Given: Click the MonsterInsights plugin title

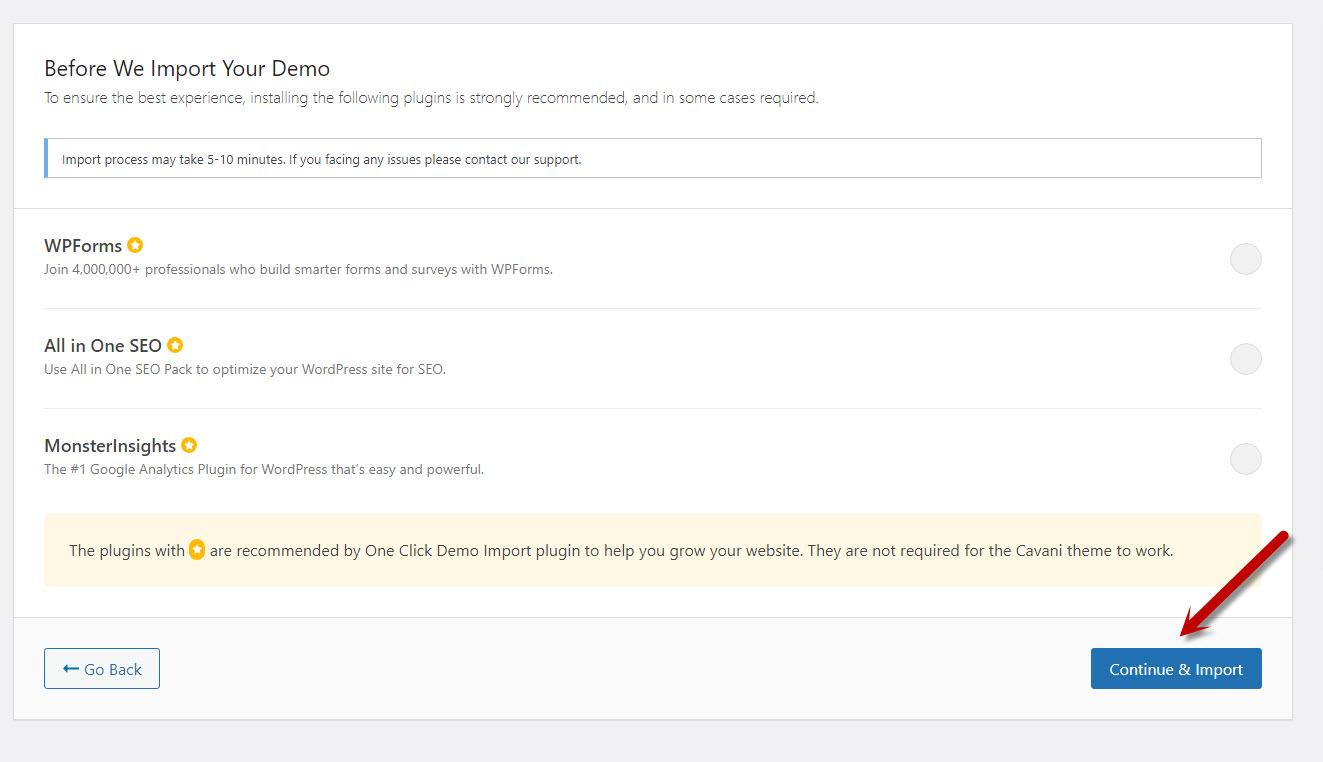Looking at the screenshot, I should (x=110, y=446).
